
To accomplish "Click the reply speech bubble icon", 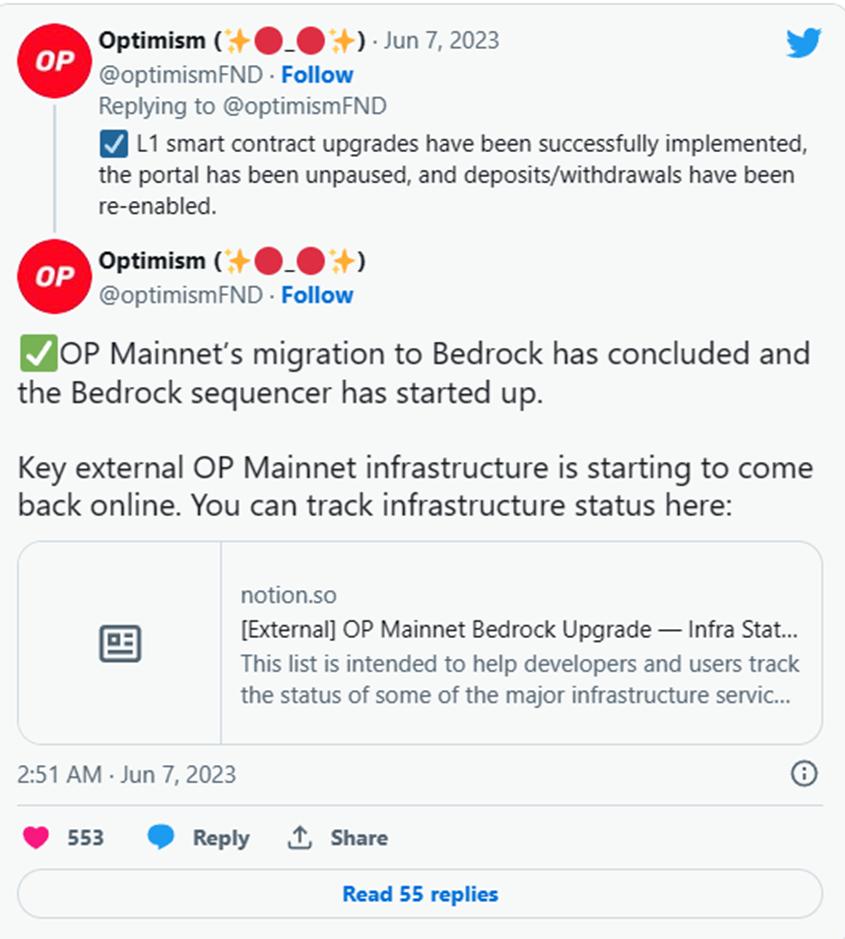I will pos(161,837).
